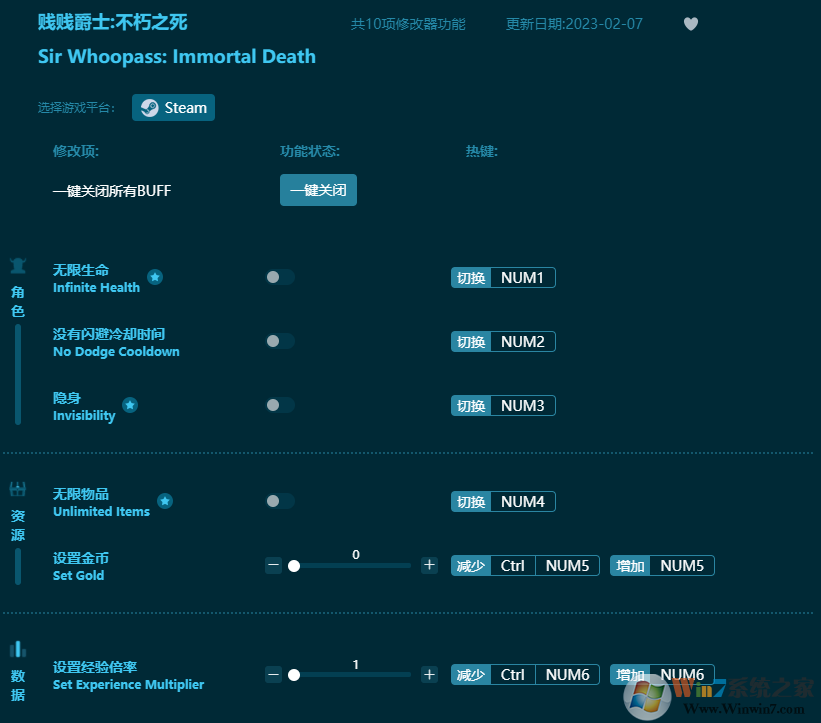This screenshot has height=723, width=821.
Task: Click the Unlimited Items label
Action: (101, 511)
